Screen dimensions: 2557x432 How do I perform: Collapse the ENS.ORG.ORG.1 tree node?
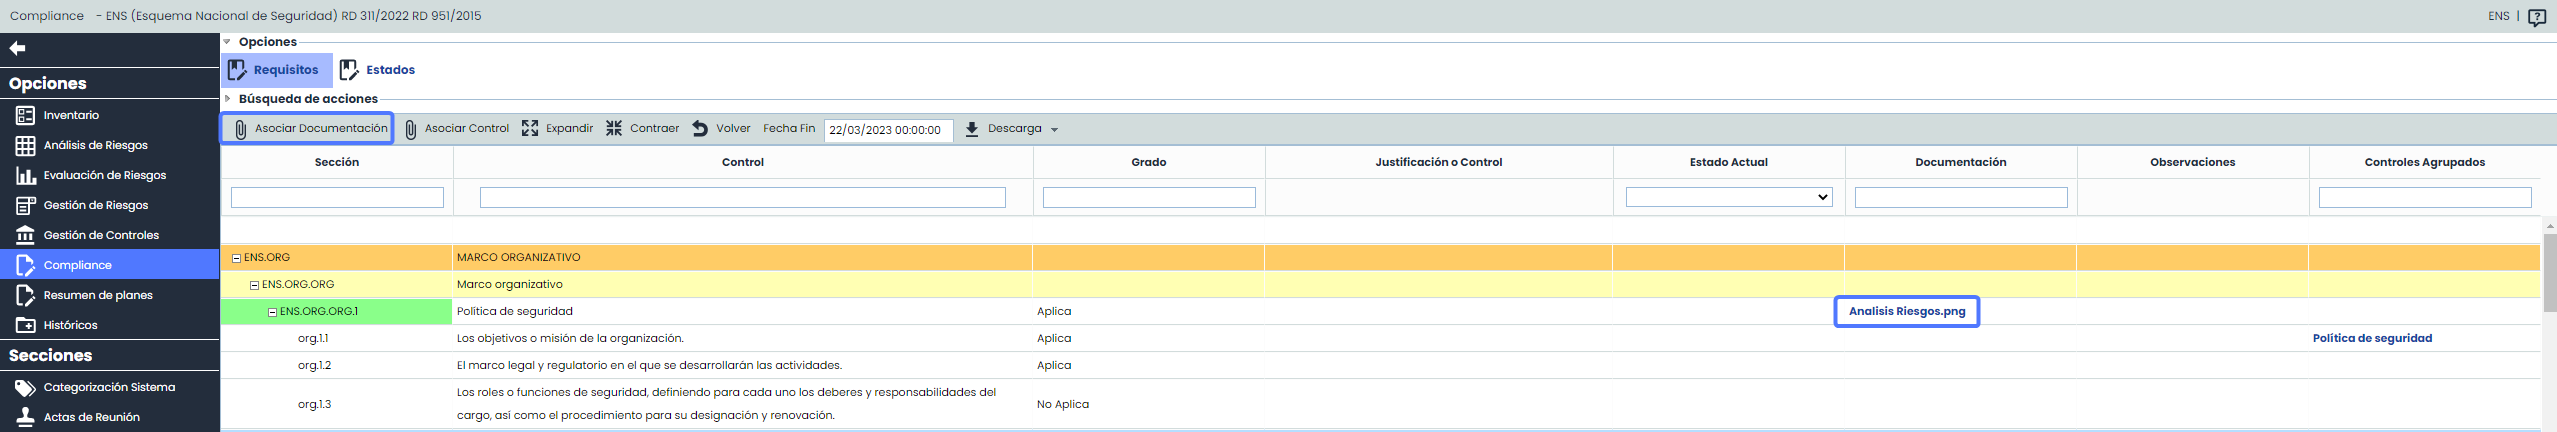(272, 312)
